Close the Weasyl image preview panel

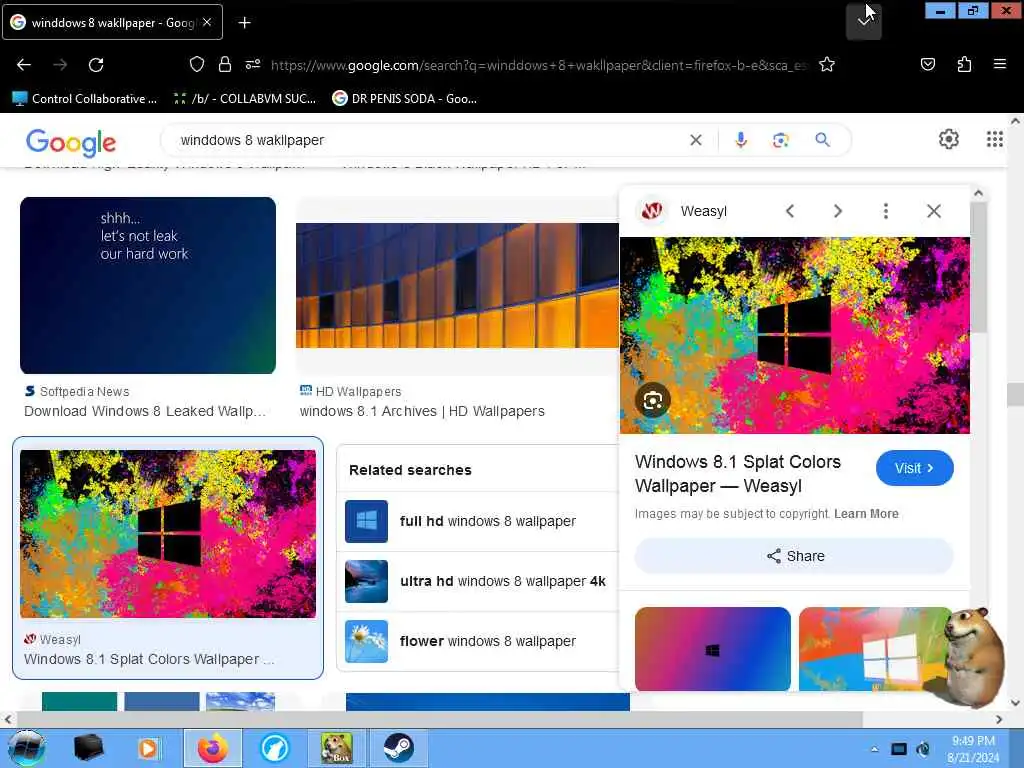[x=934, y=211]
